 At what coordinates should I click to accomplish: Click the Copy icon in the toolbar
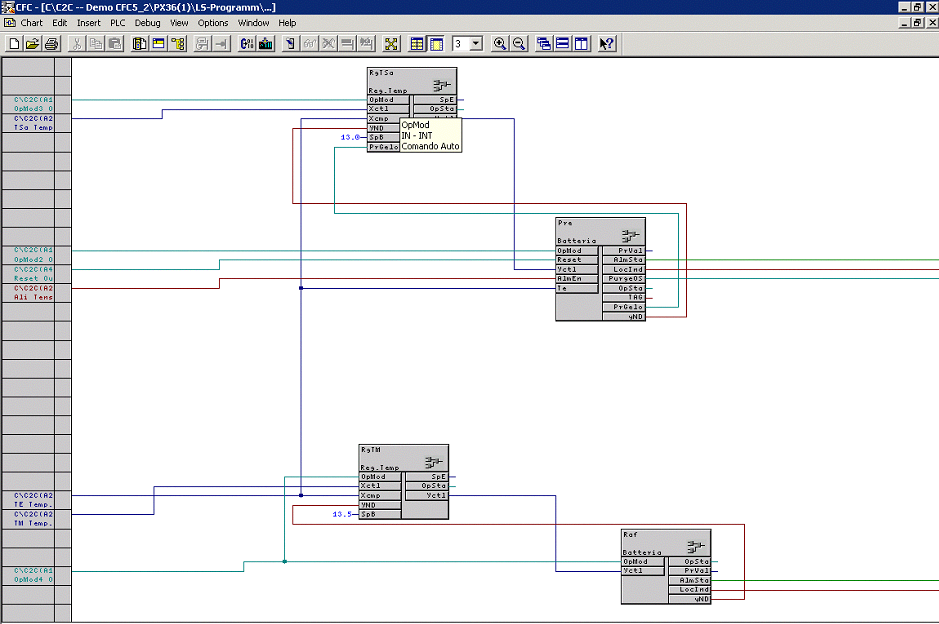pos(96,44)
